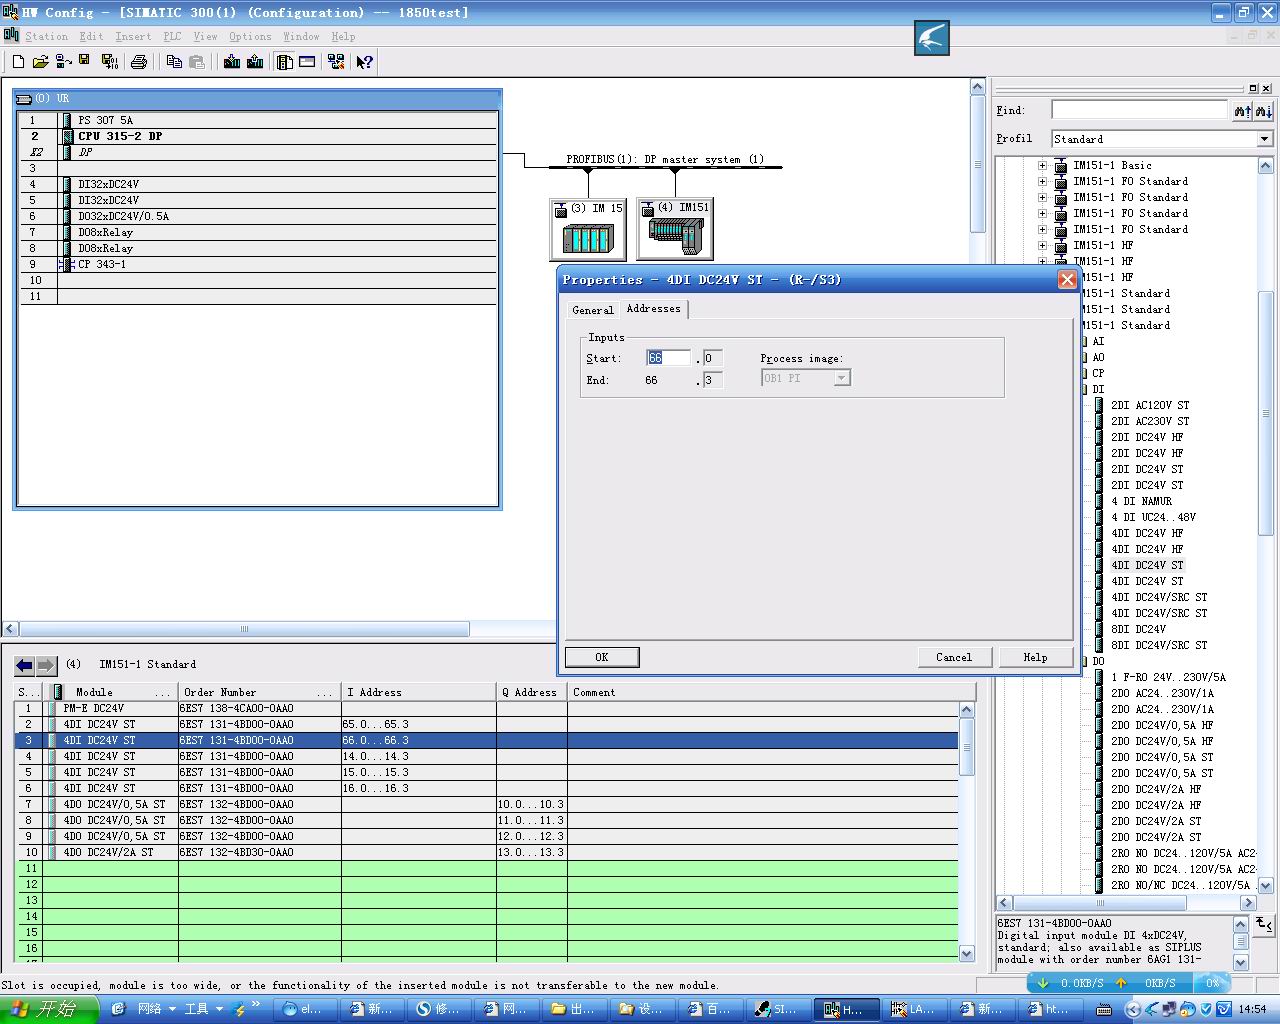This screenshot has height=1024, width=1280.
Task: Click the Configure Network icon
Action: point(336,62)
